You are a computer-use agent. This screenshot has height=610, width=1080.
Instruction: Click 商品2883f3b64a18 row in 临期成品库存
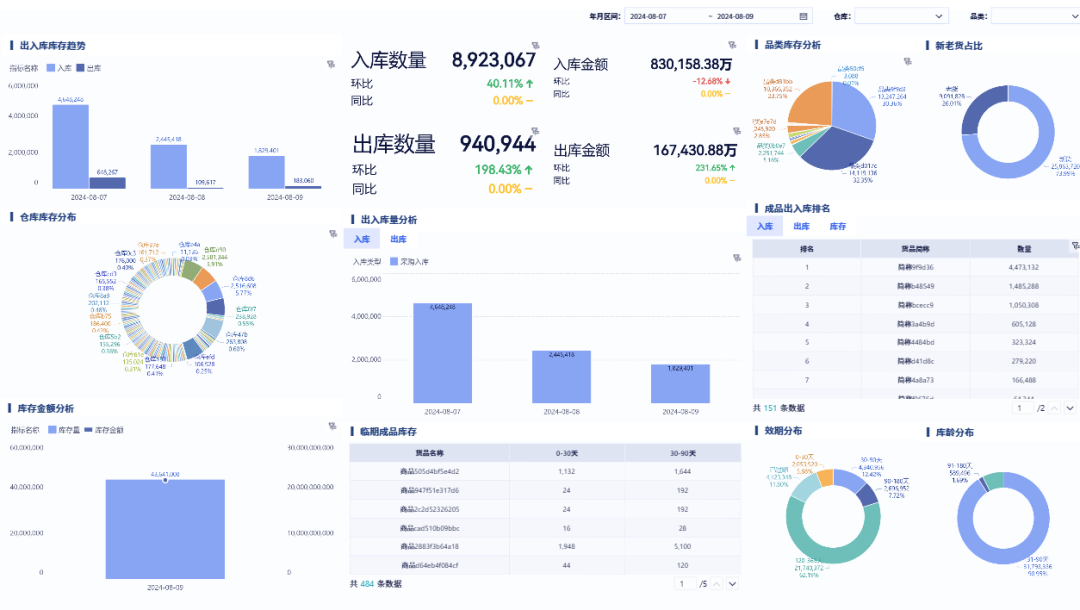click(x=545, y=547)
